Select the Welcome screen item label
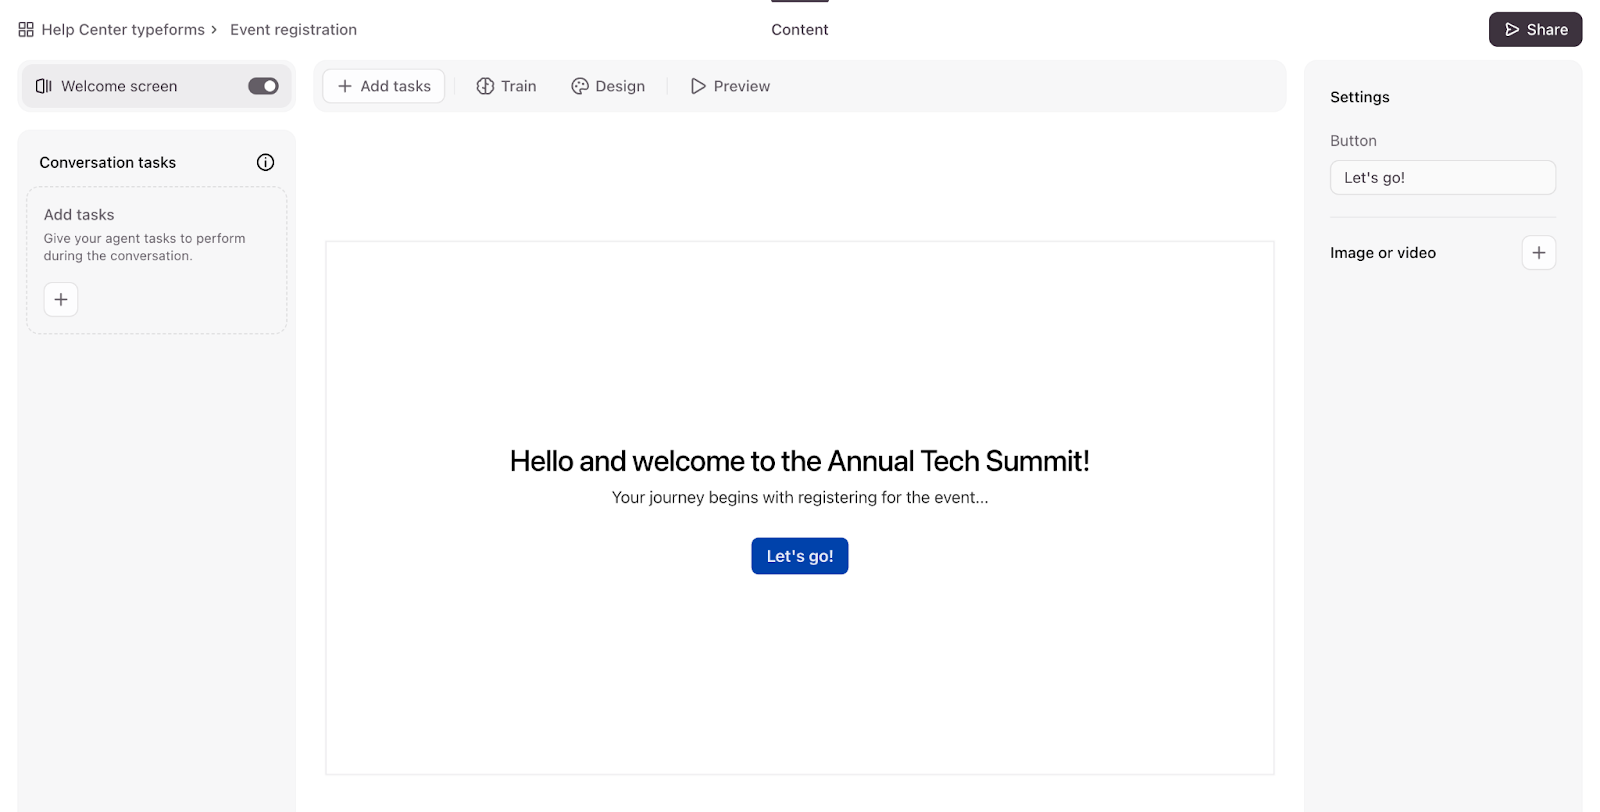 119,86
